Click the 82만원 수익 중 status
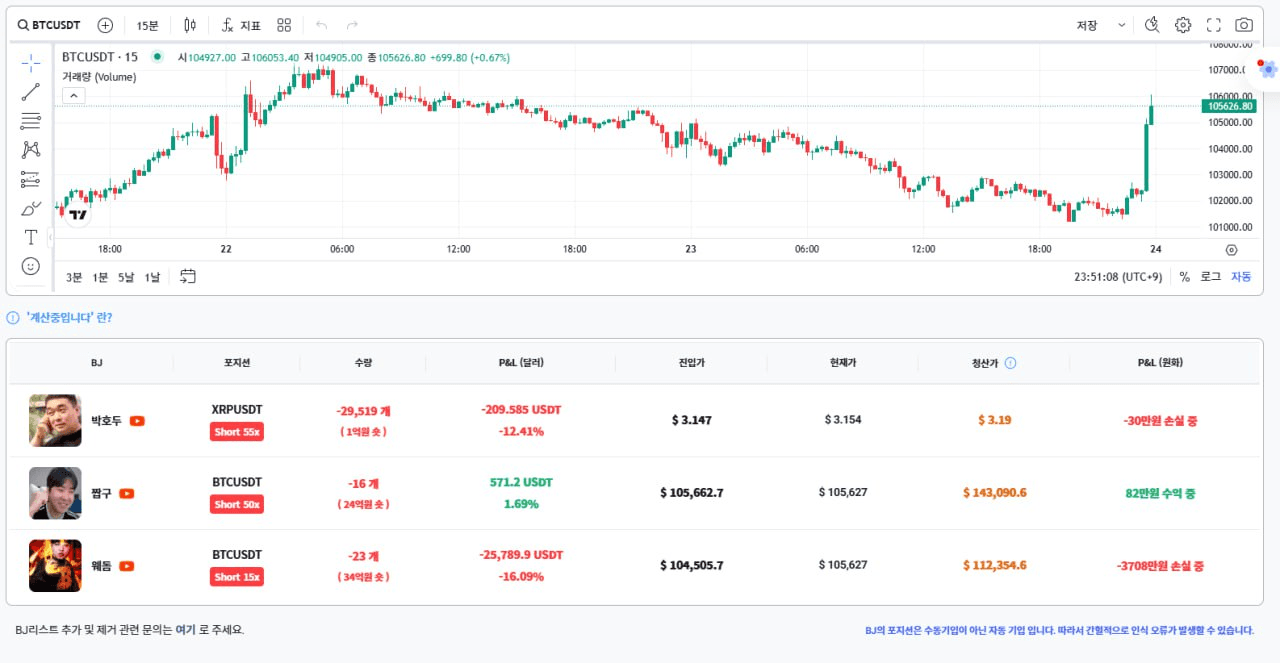The width and height of the screenshot is (1280, 663). 1160,493
